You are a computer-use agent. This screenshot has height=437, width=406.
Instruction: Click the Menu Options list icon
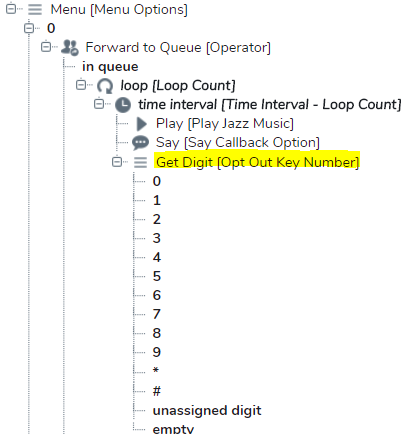(x=35, y=9)
